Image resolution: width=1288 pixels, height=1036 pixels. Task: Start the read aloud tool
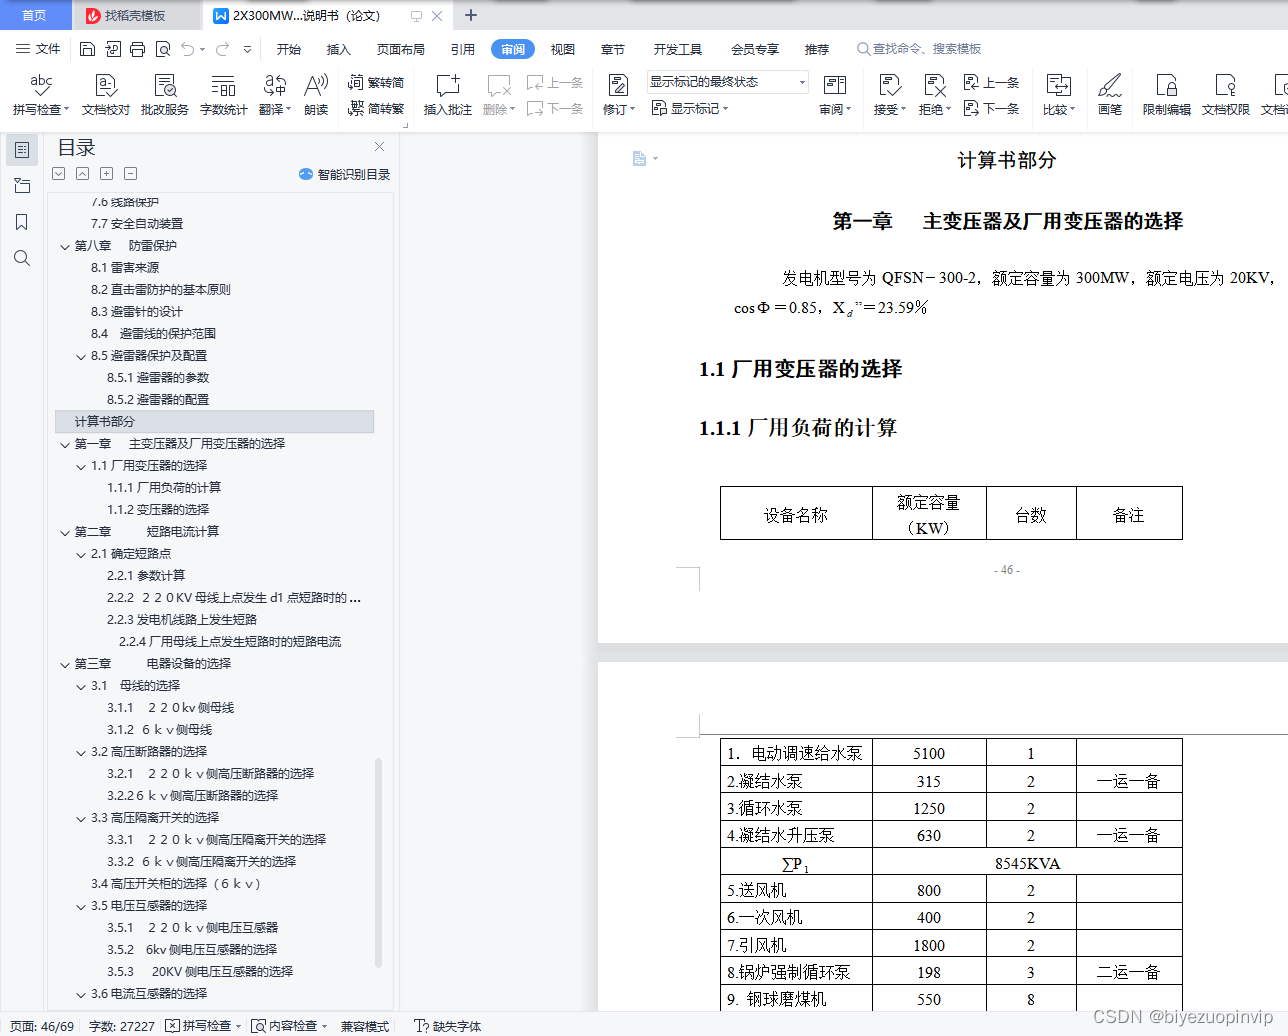(x=316, y=95)
